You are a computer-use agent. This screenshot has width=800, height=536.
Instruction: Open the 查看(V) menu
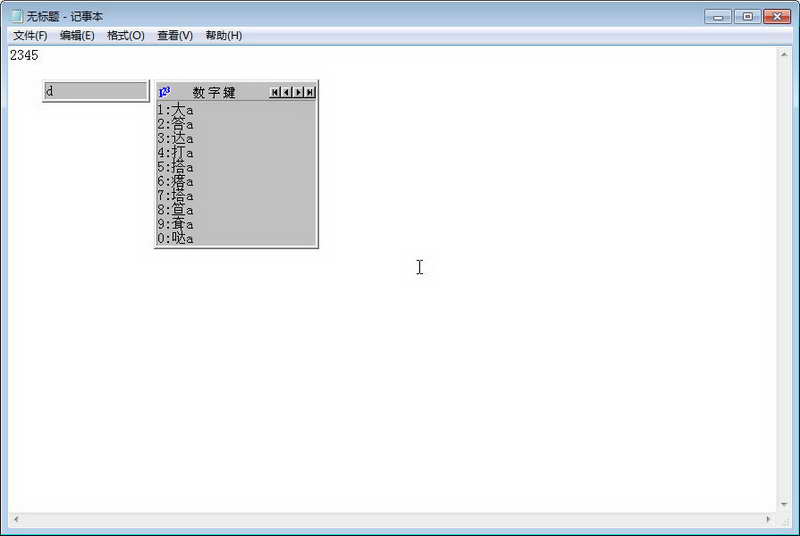point(175,36)
